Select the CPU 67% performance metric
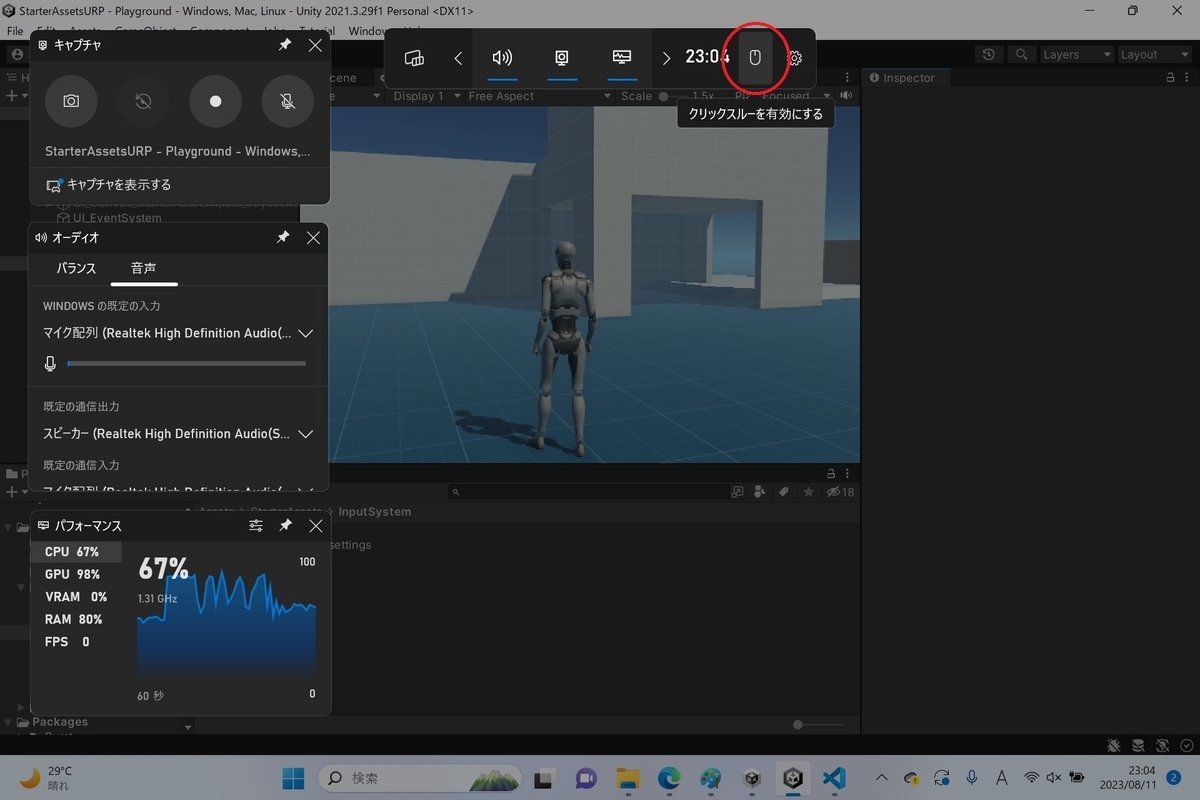 pos(76,552)
